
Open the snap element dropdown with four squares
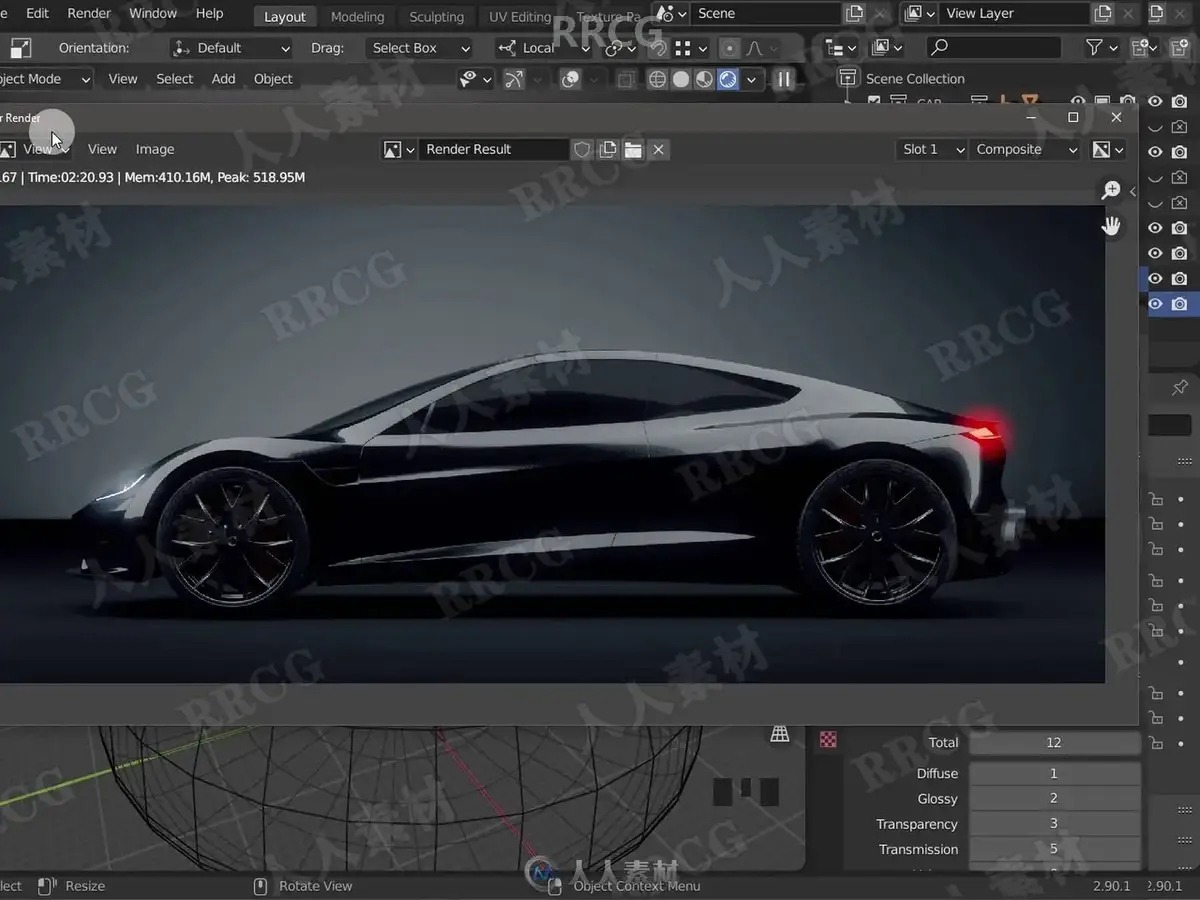[x=691, y=48]
